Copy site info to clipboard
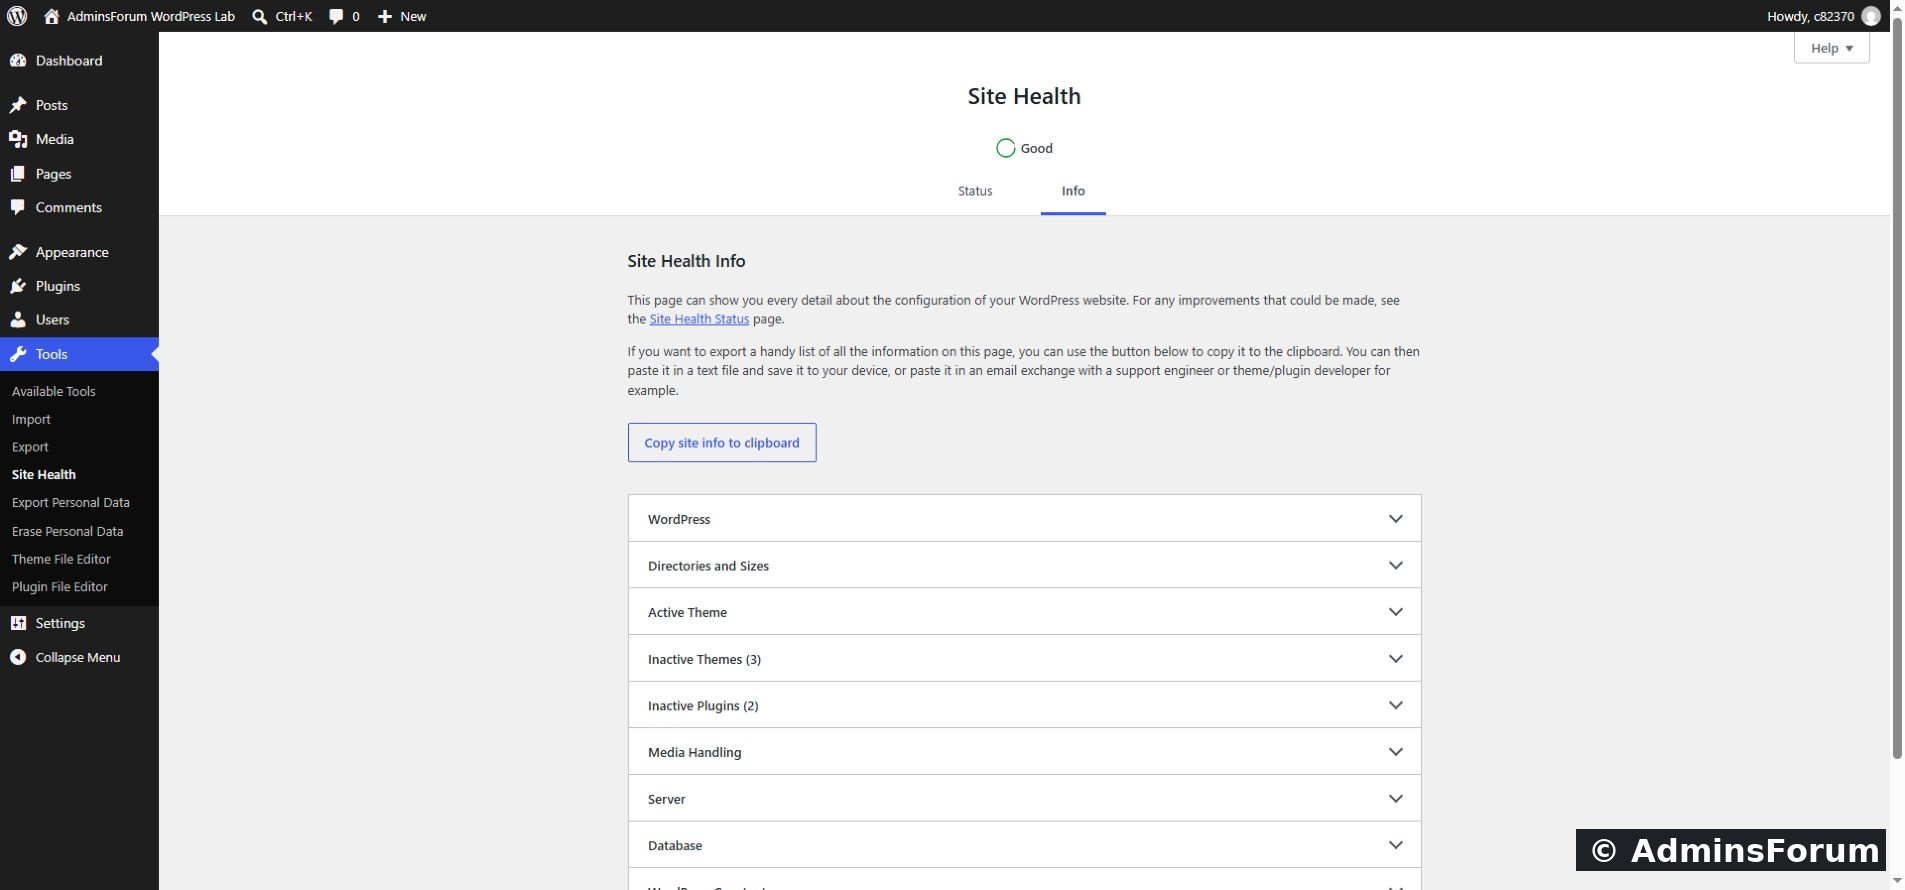1905x890 pixels. pos(722,443)
